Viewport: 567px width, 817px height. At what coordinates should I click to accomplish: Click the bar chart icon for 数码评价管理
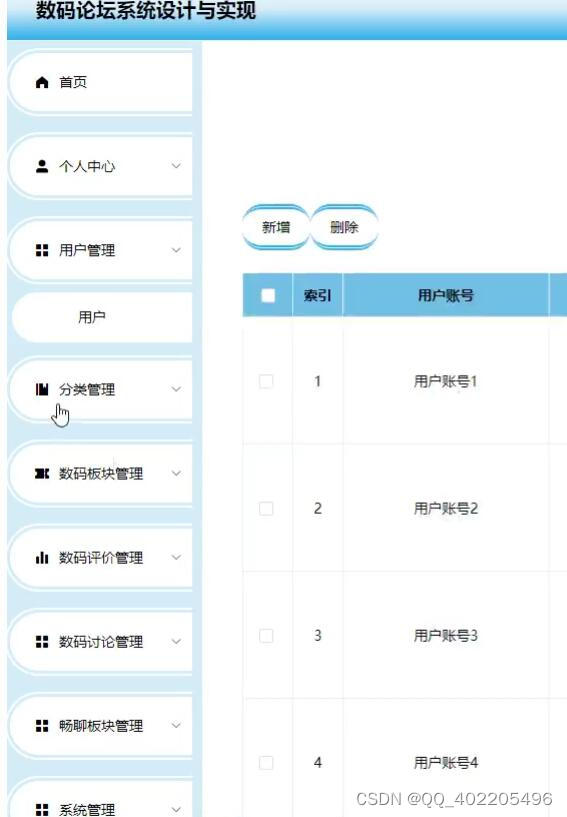(42, 558)
